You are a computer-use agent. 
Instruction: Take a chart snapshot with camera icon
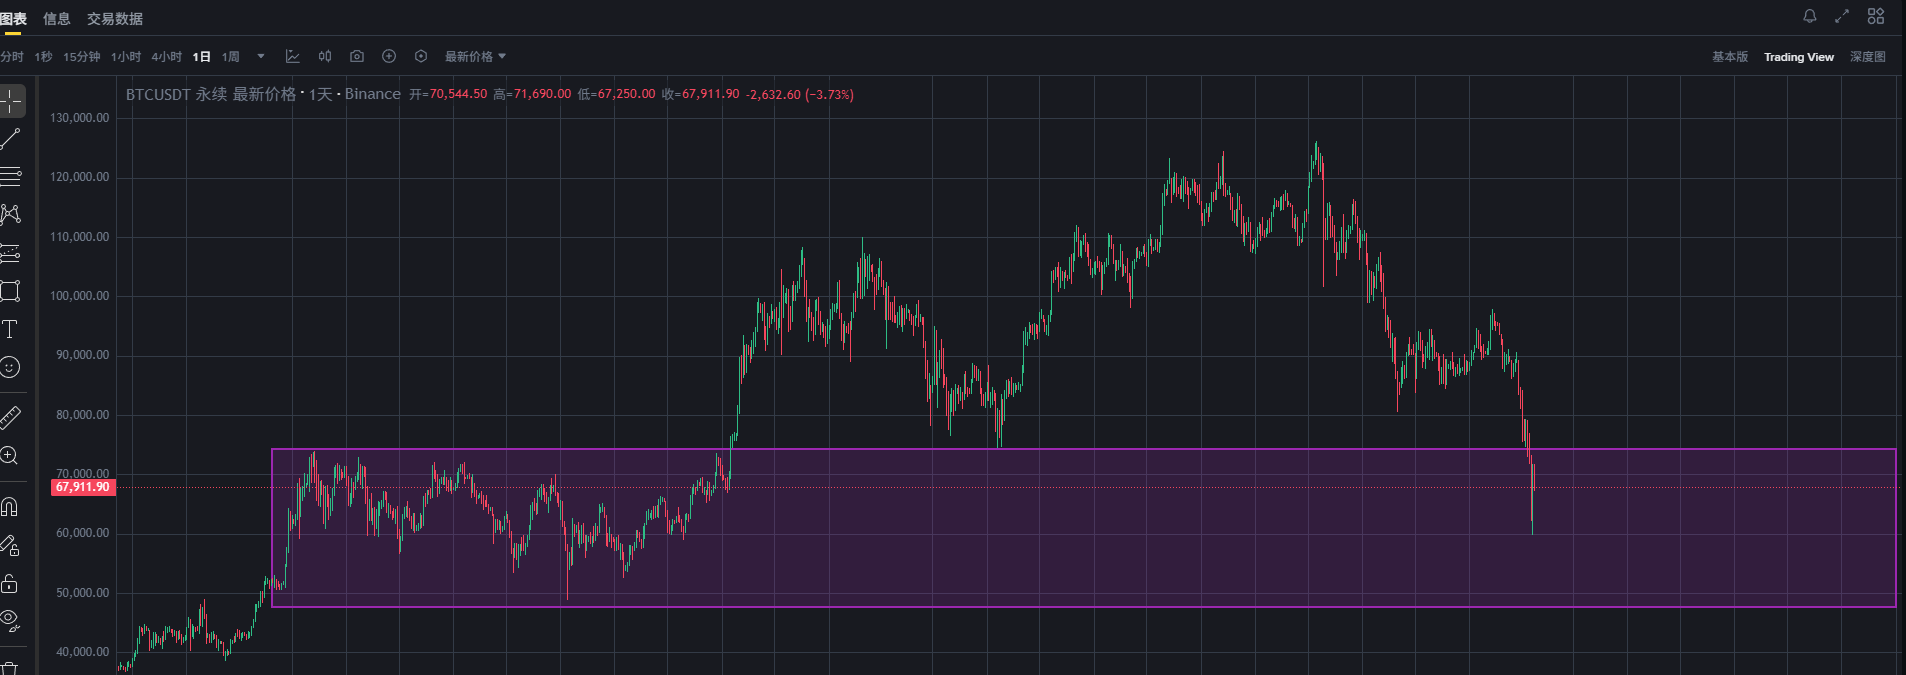coord(357,57)
